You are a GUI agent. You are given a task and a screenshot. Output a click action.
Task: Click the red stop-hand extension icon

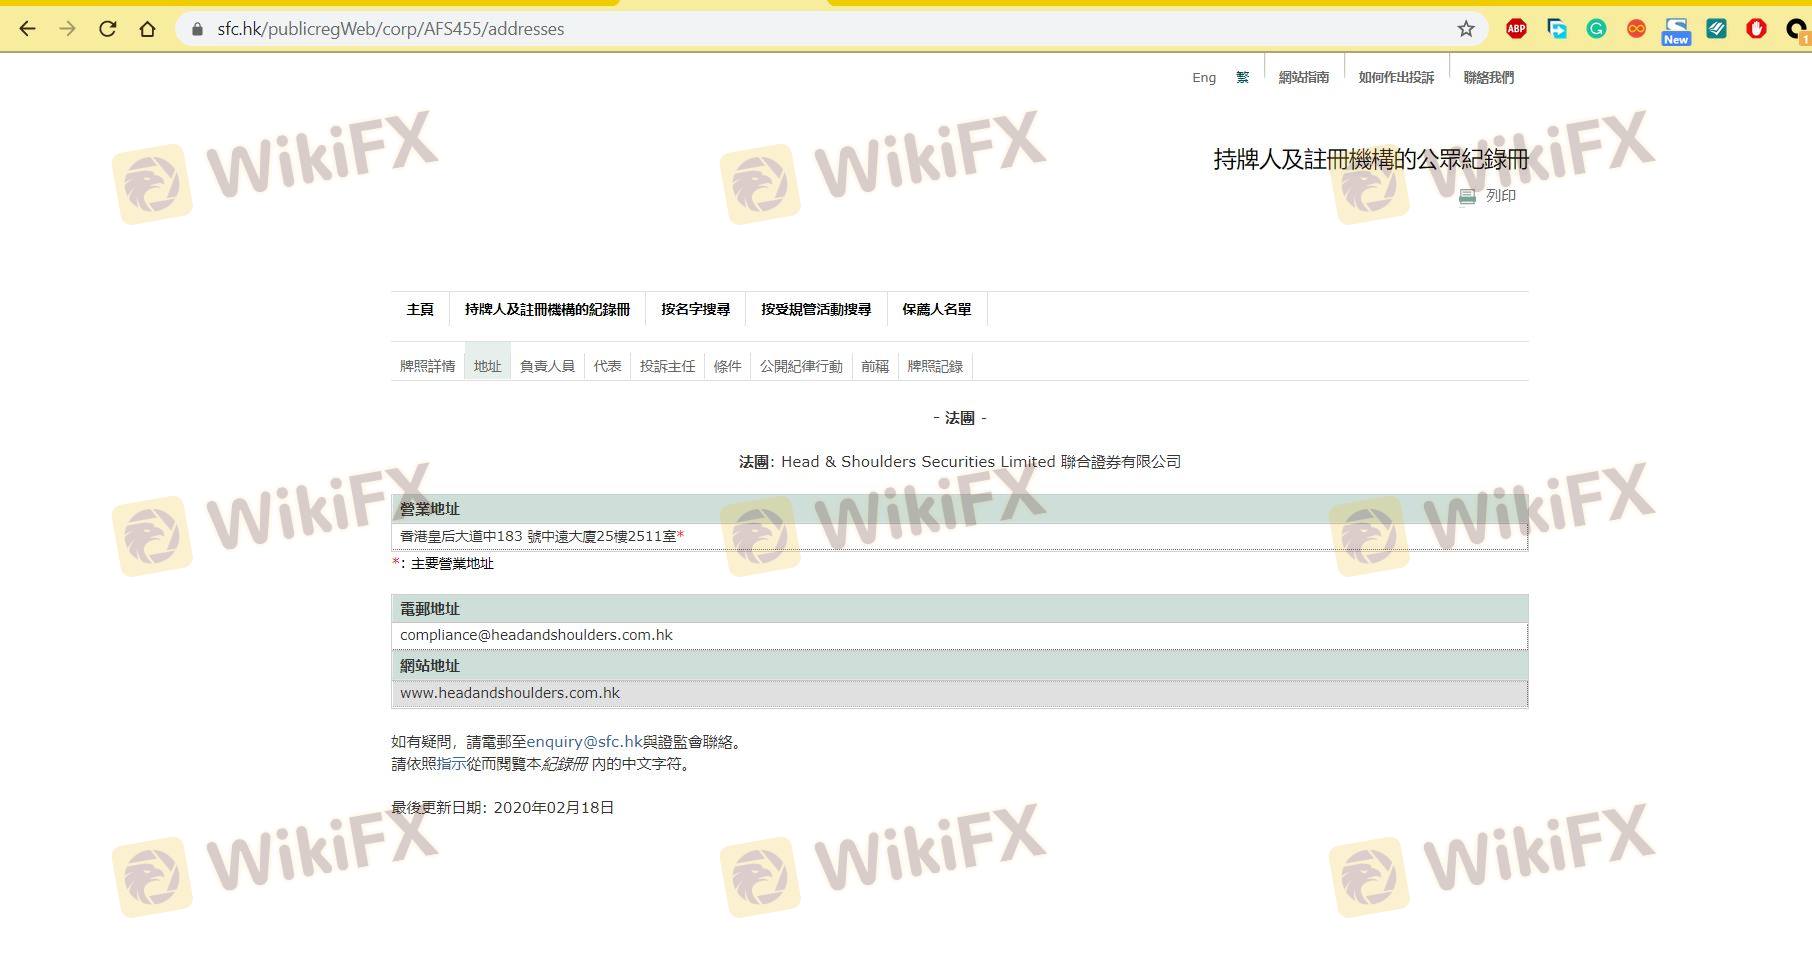(x=1756, y=29)
